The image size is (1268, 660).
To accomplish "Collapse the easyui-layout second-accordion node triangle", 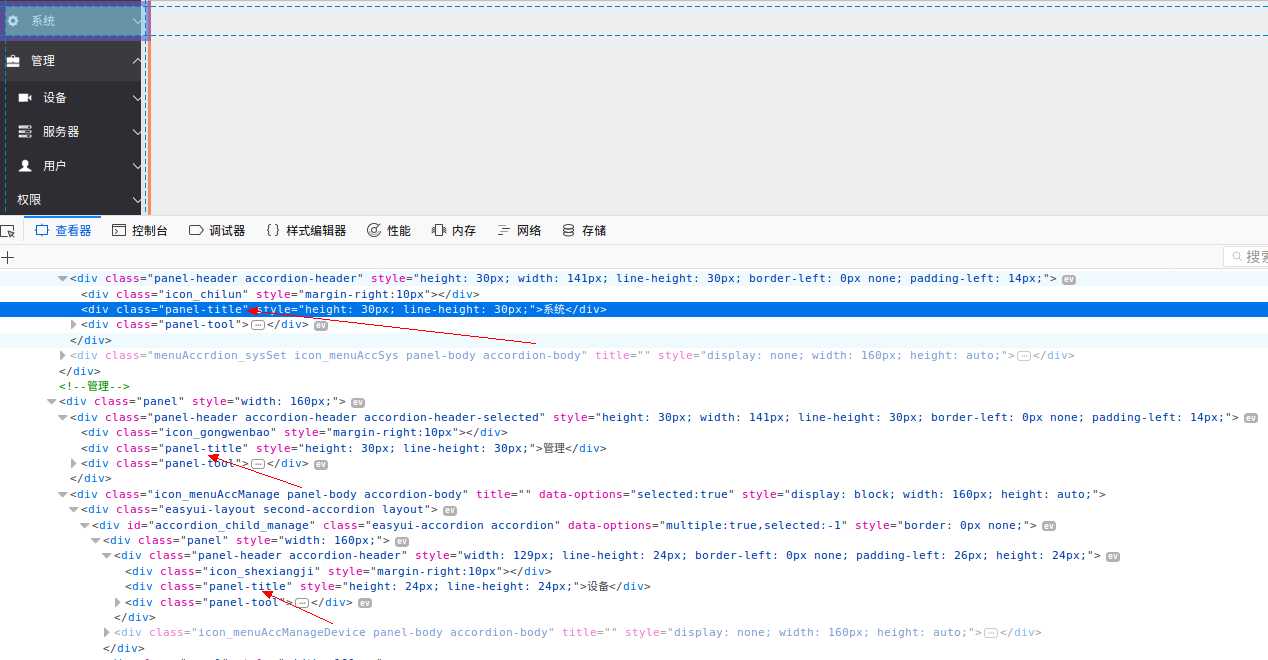I will click(x=74, y=510).
